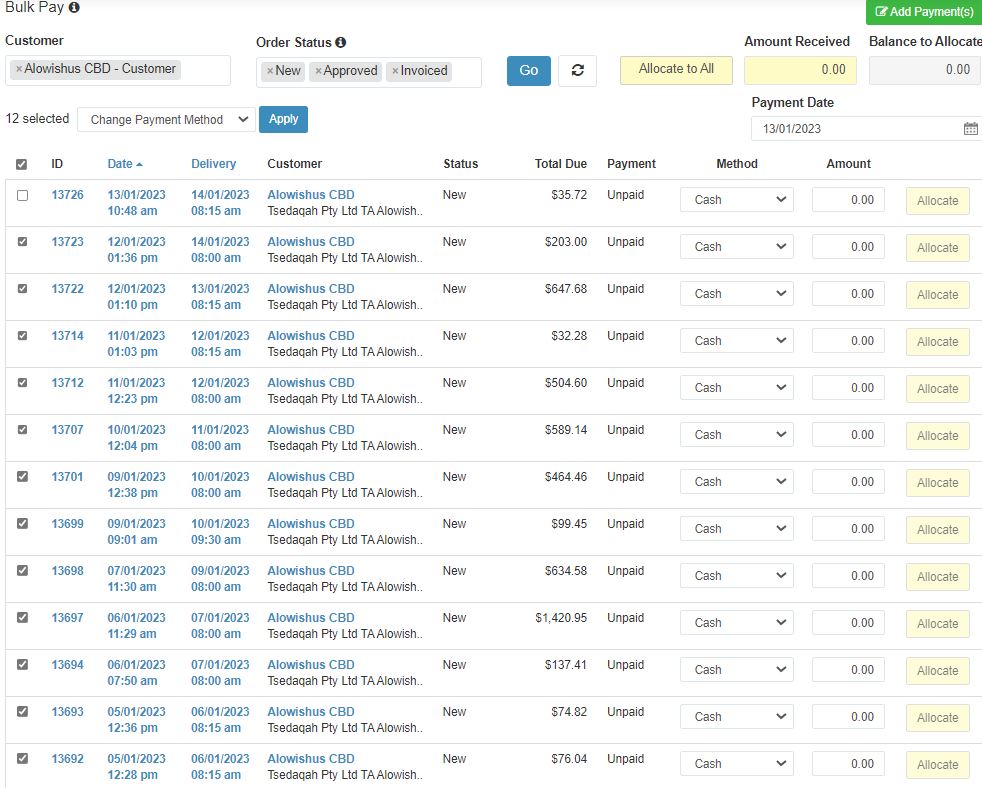The height and width of the screenshot is (788, 982).
Task: Open the Payment Date calendar icon
Action: (x=971, y=128)
